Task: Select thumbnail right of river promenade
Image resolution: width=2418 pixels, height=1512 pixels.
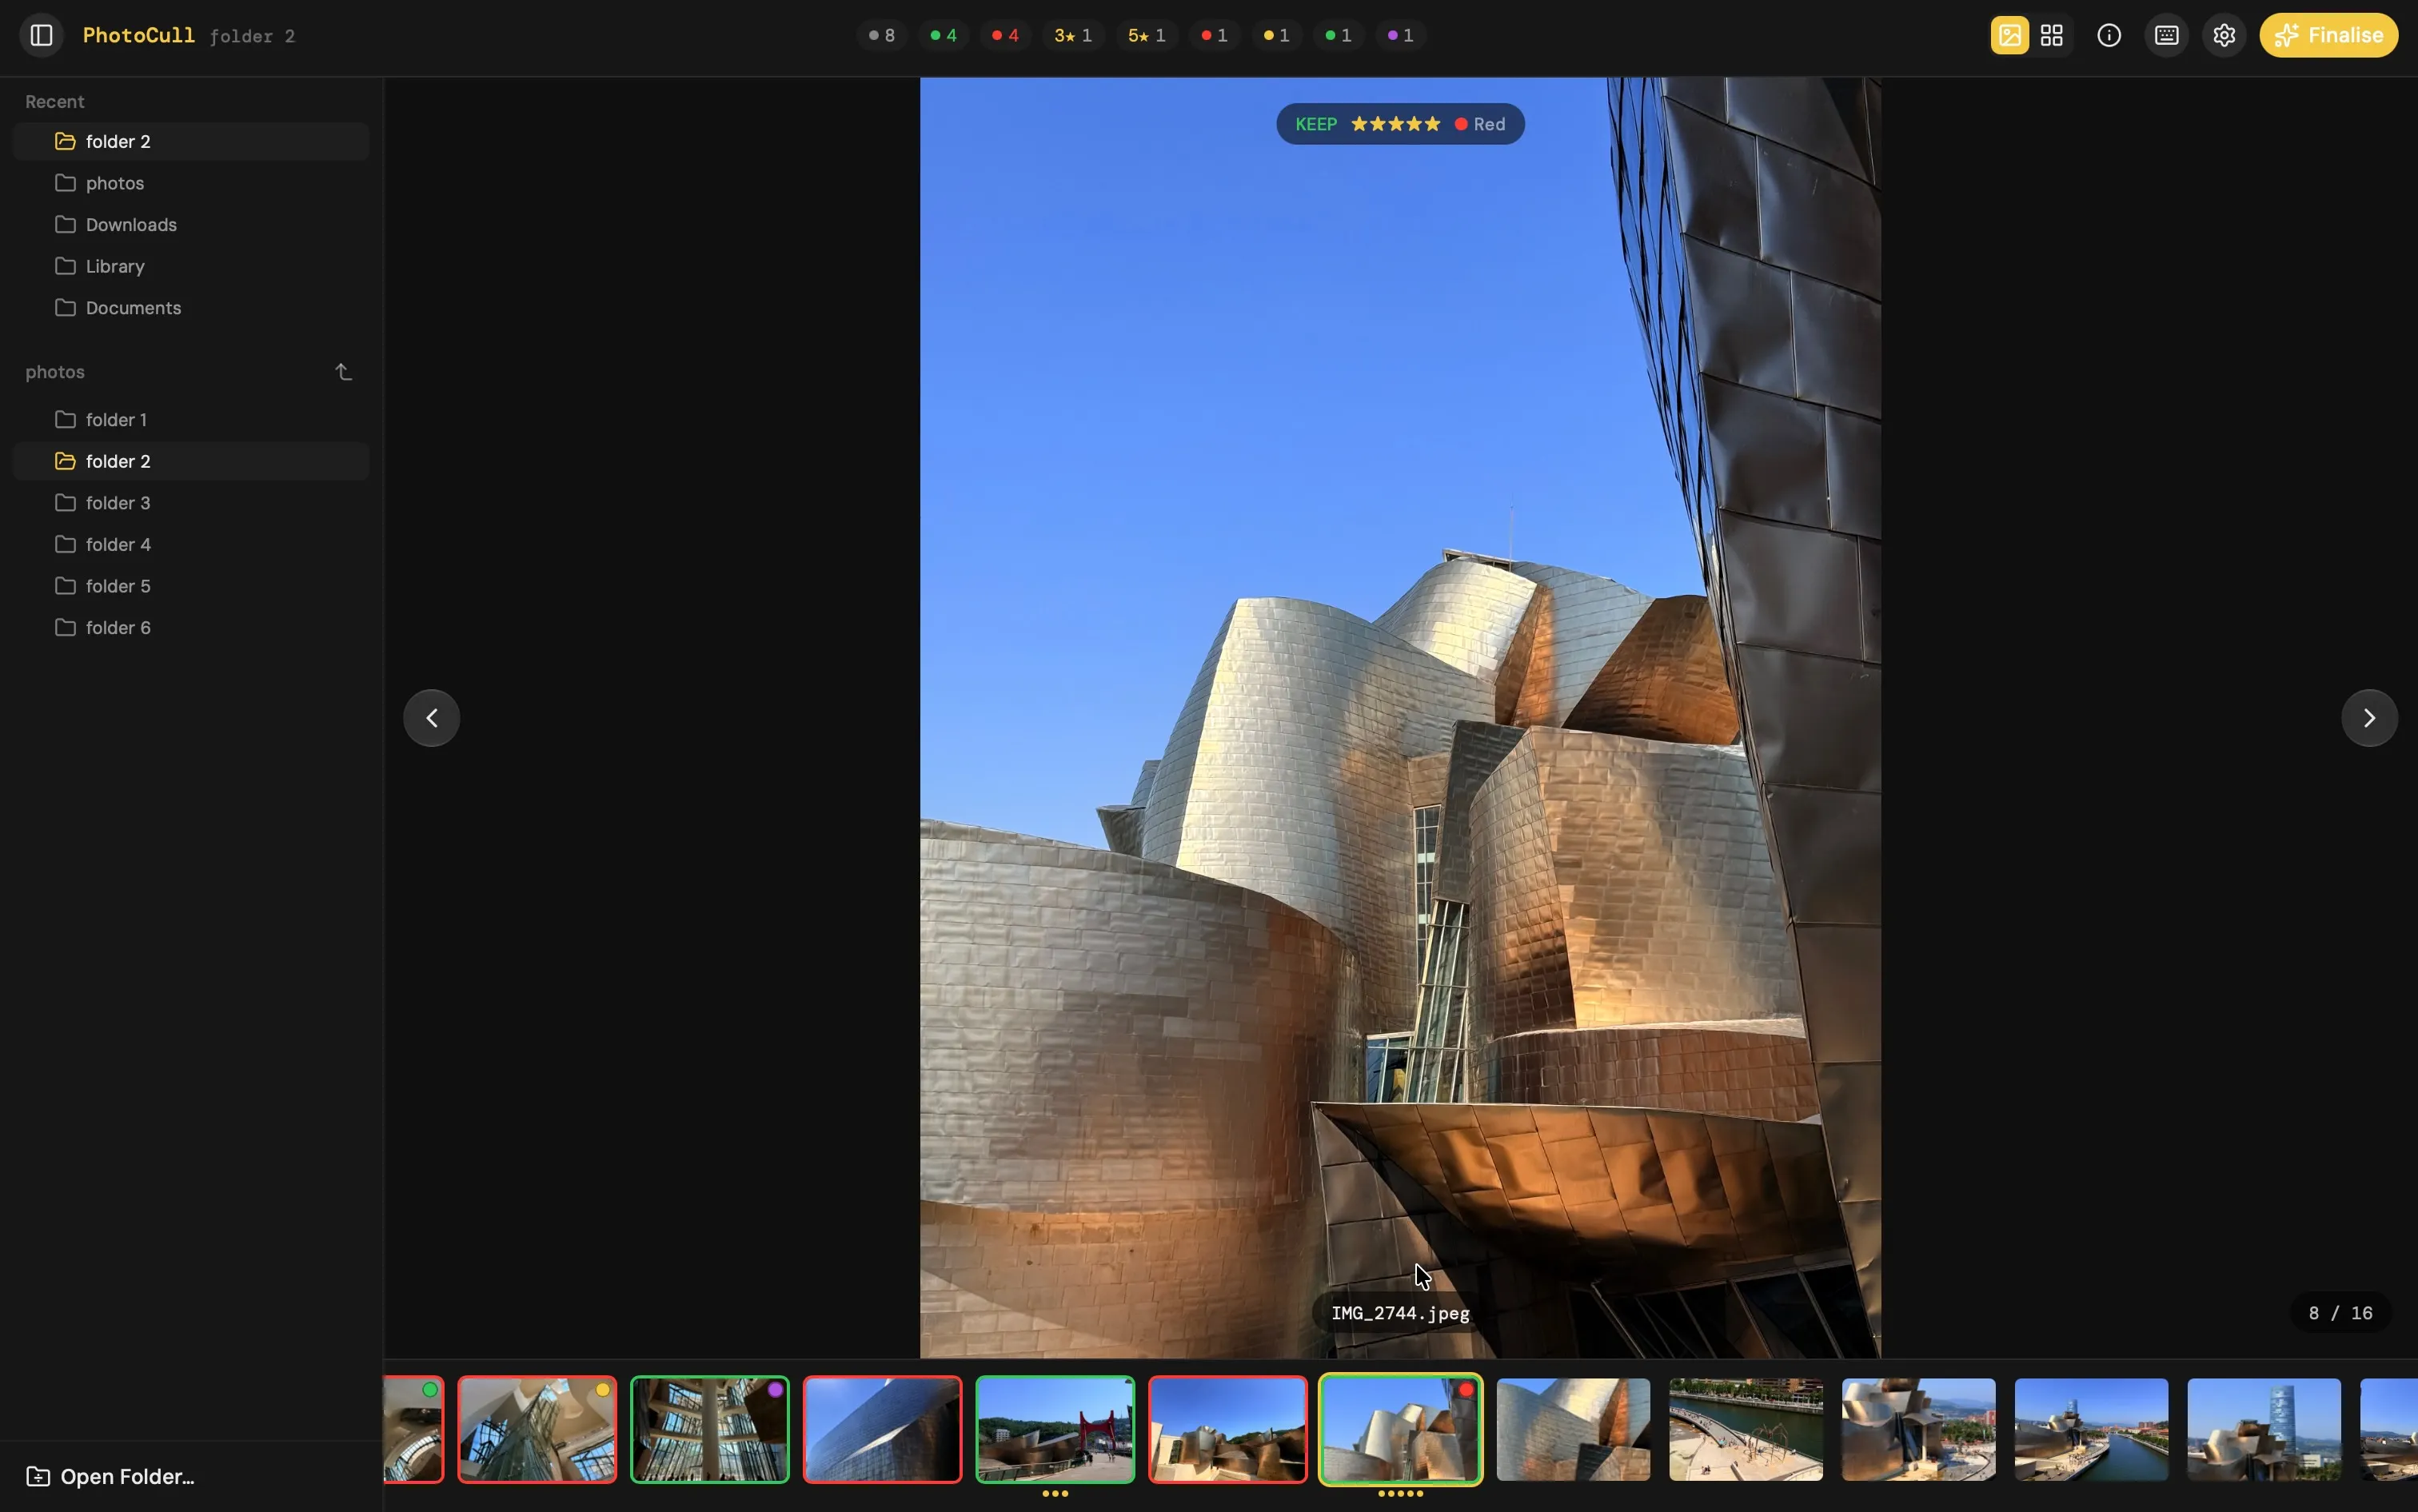Action: click(1919, 1429)
